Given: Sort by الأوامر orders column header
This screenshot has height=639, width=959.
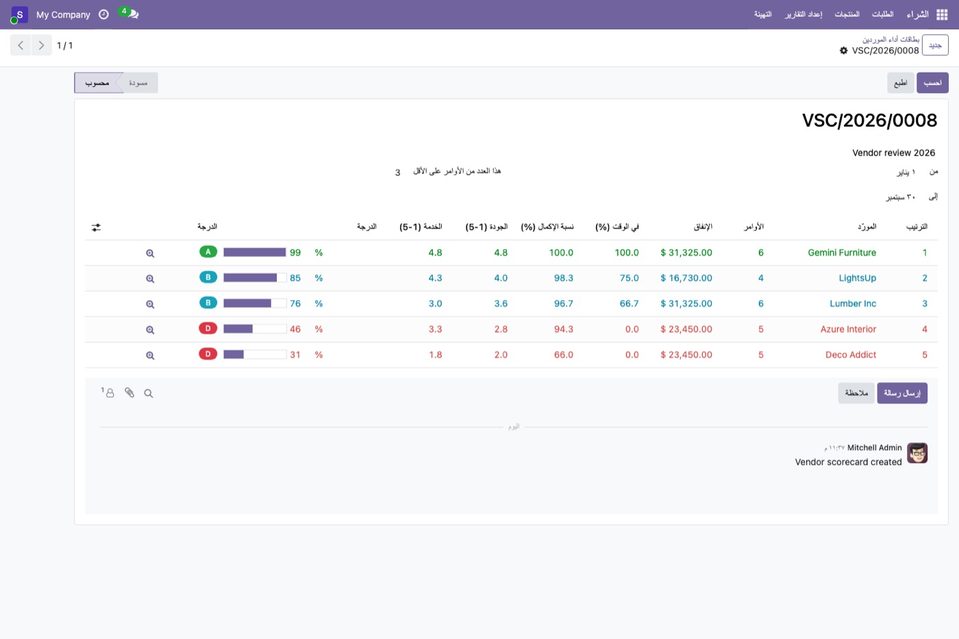Looking at the screenshot, I should [754, 227].
